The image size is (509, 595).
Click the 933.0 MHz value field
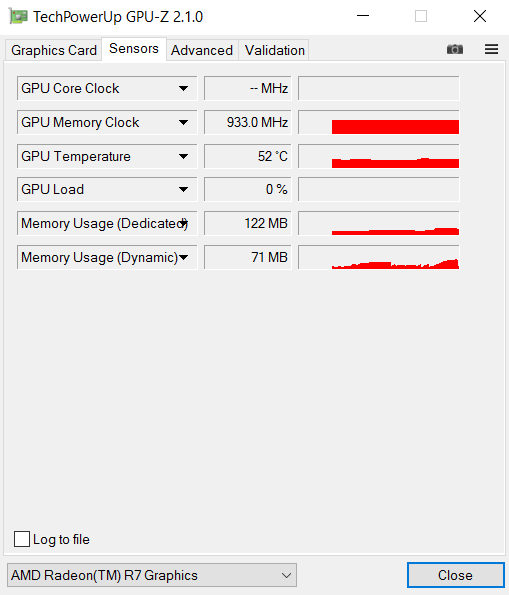tap(247, 122)
